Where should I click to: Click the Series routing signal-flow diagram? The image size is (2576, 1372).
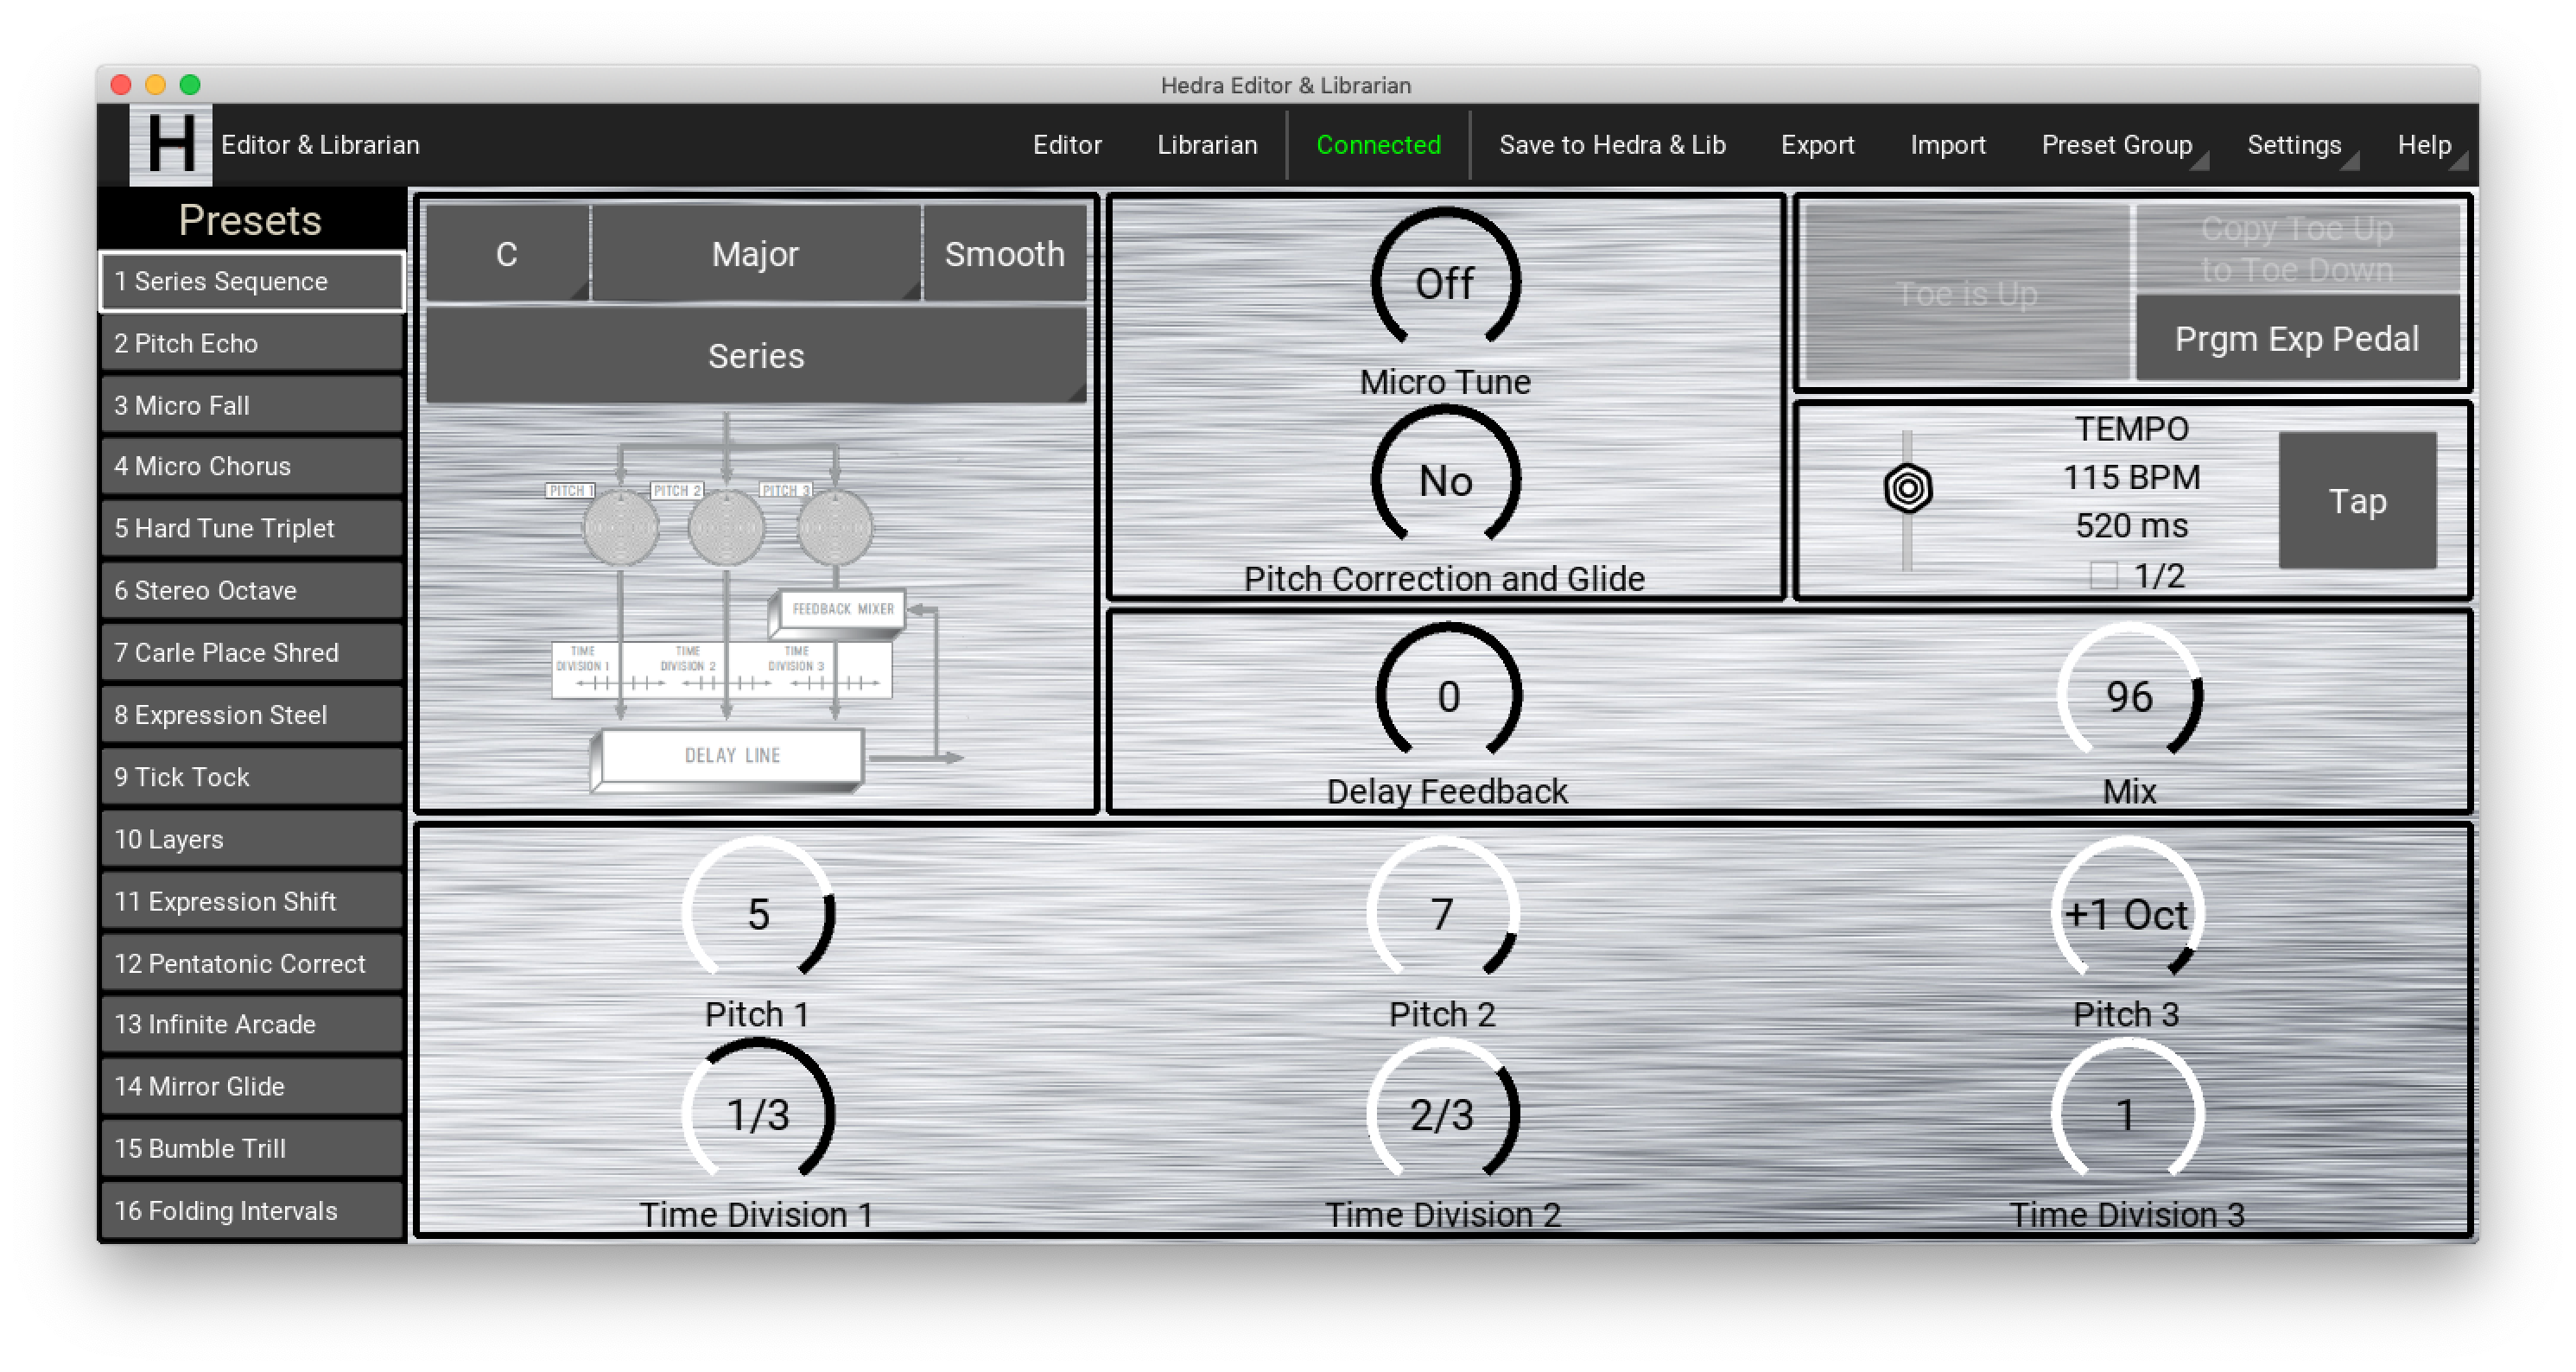(756, 606)
